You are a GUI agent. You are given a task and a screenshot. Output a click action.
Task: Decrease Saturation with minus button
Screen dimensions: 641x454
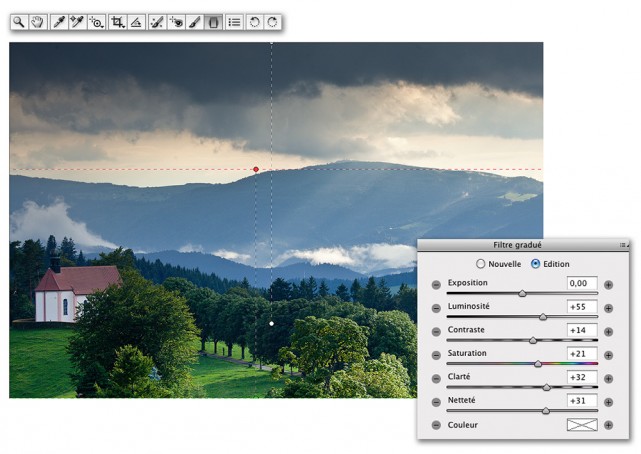point(436,355)
